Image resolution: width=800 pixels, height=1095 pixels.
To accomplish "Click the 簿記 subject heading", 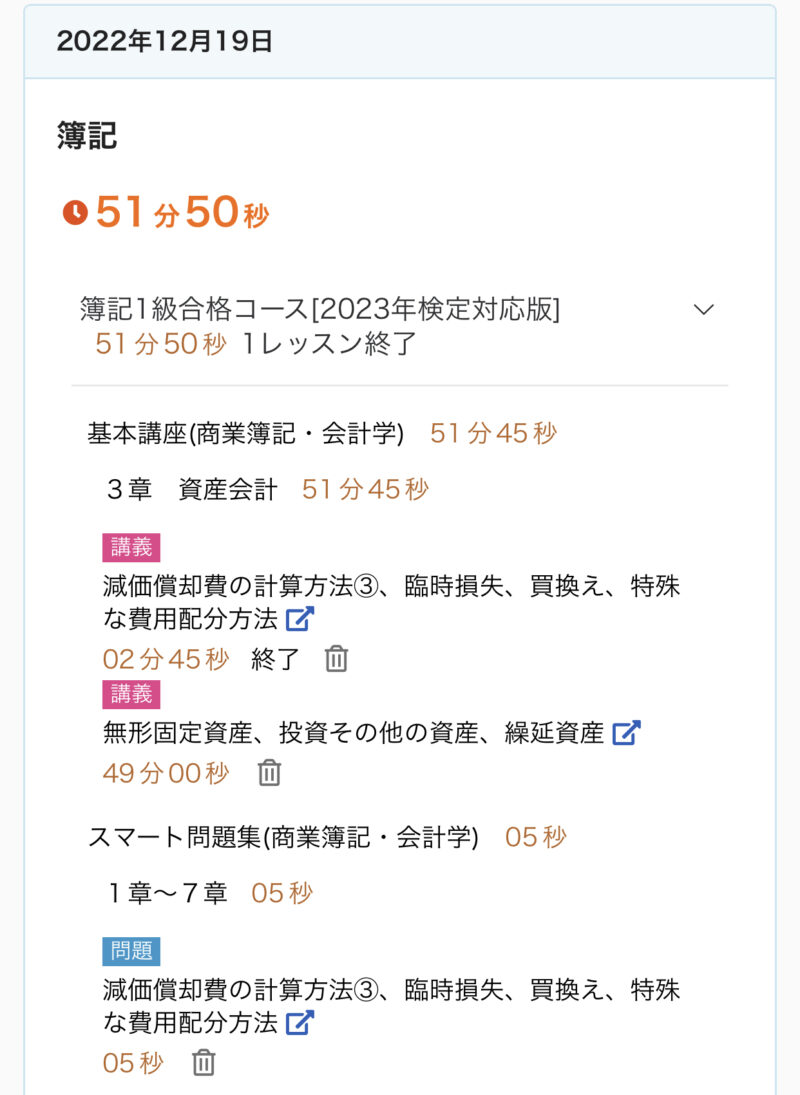I will click(87, 137).
